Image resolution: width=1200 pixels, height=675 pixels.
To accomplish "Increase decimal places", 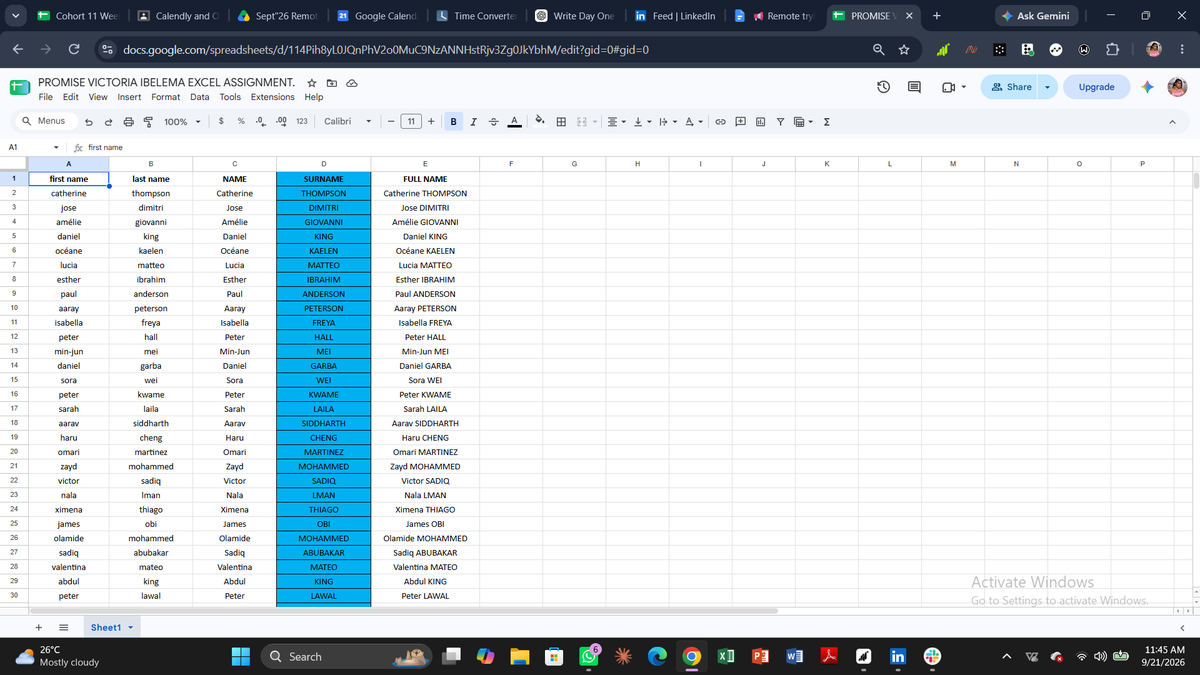I will pos(280,121).
